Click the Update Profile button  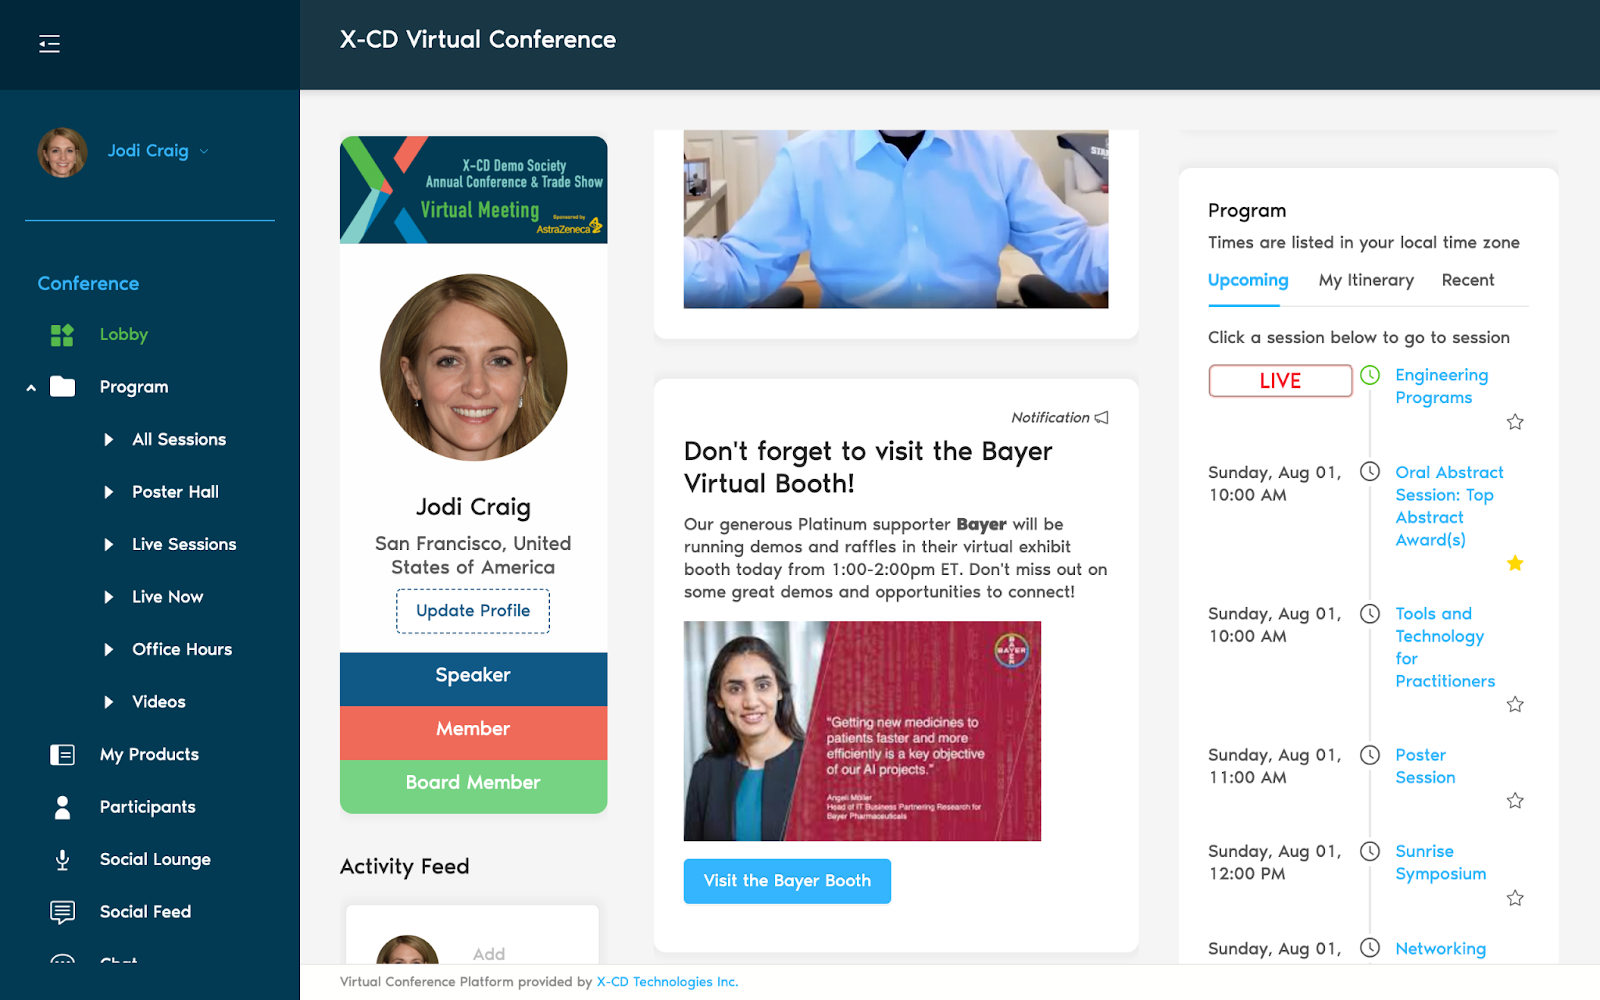[473, 611]
